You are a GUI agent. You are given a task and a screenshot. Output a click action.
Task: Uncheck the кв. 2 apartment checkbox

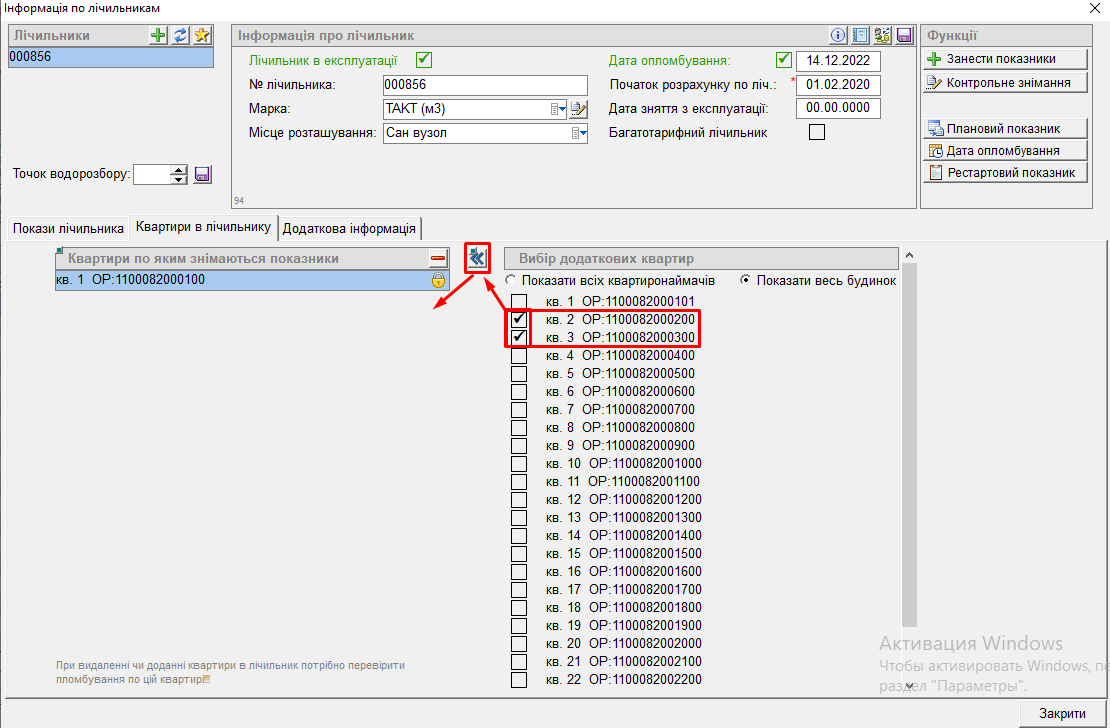coord(519,320)
